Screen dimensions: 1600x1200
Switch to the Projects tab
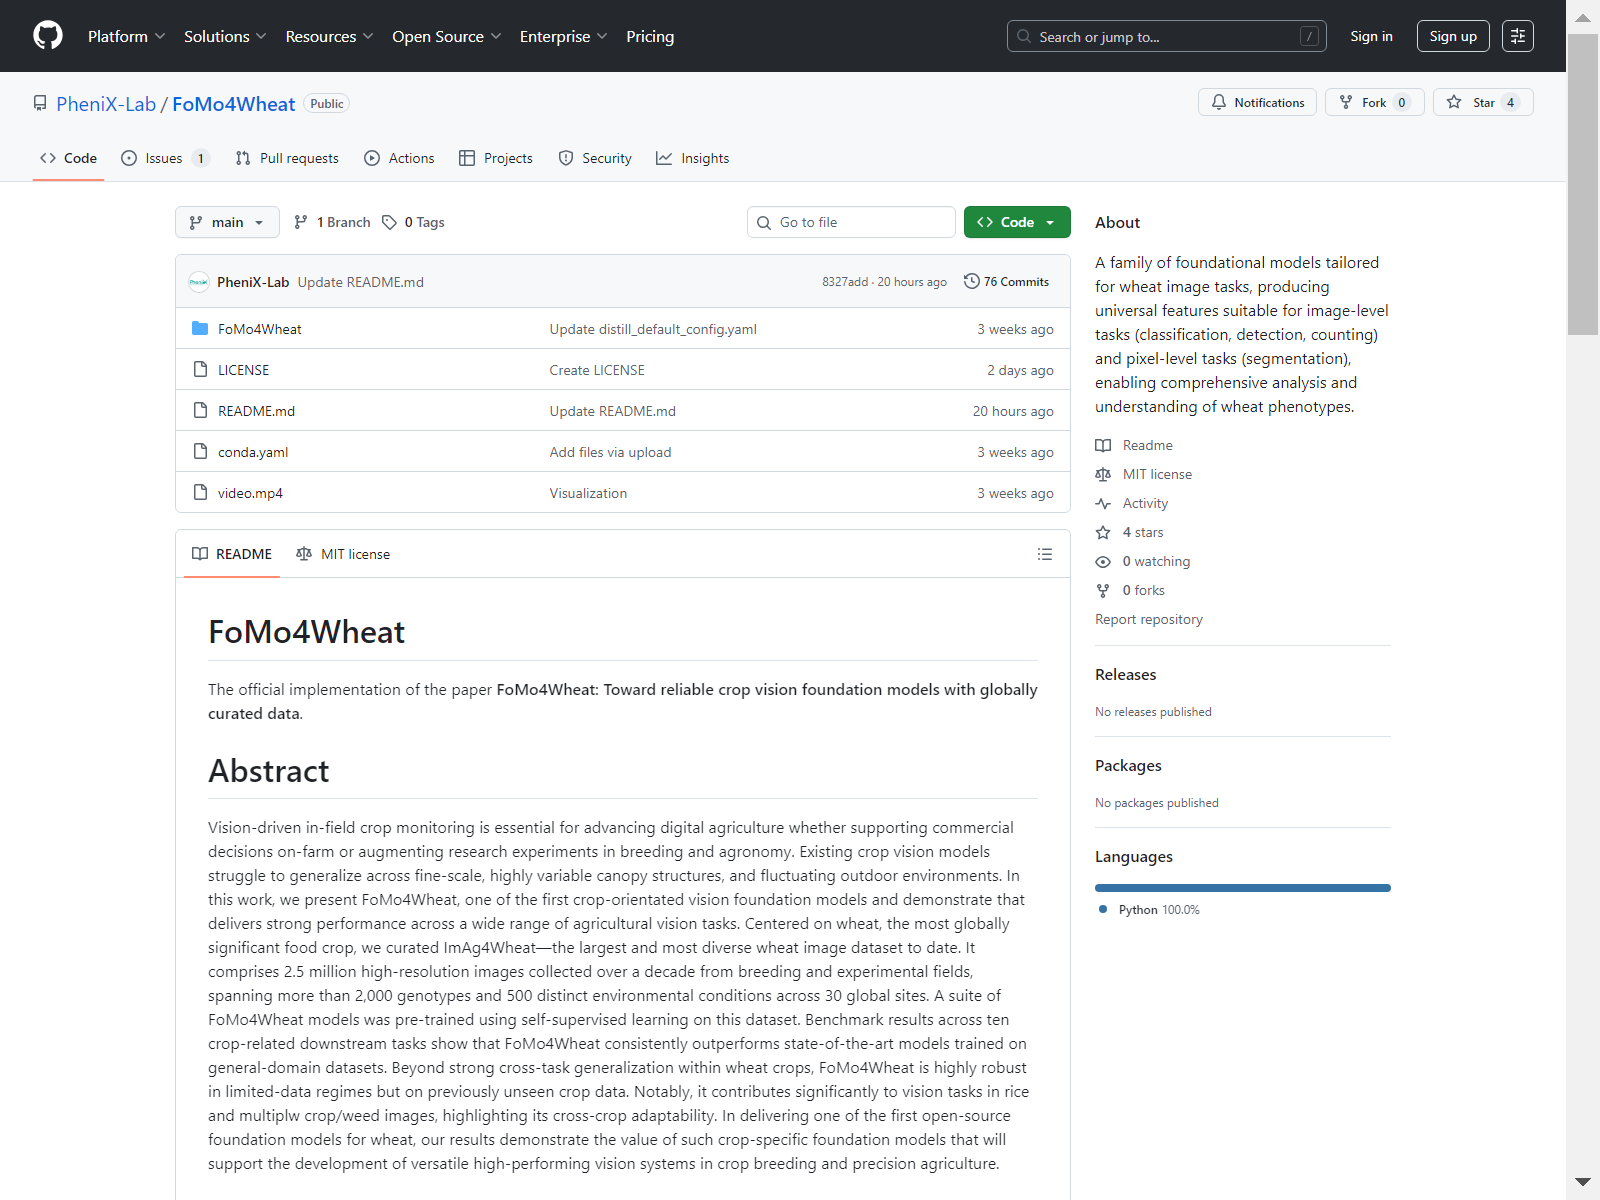point(496,158)
